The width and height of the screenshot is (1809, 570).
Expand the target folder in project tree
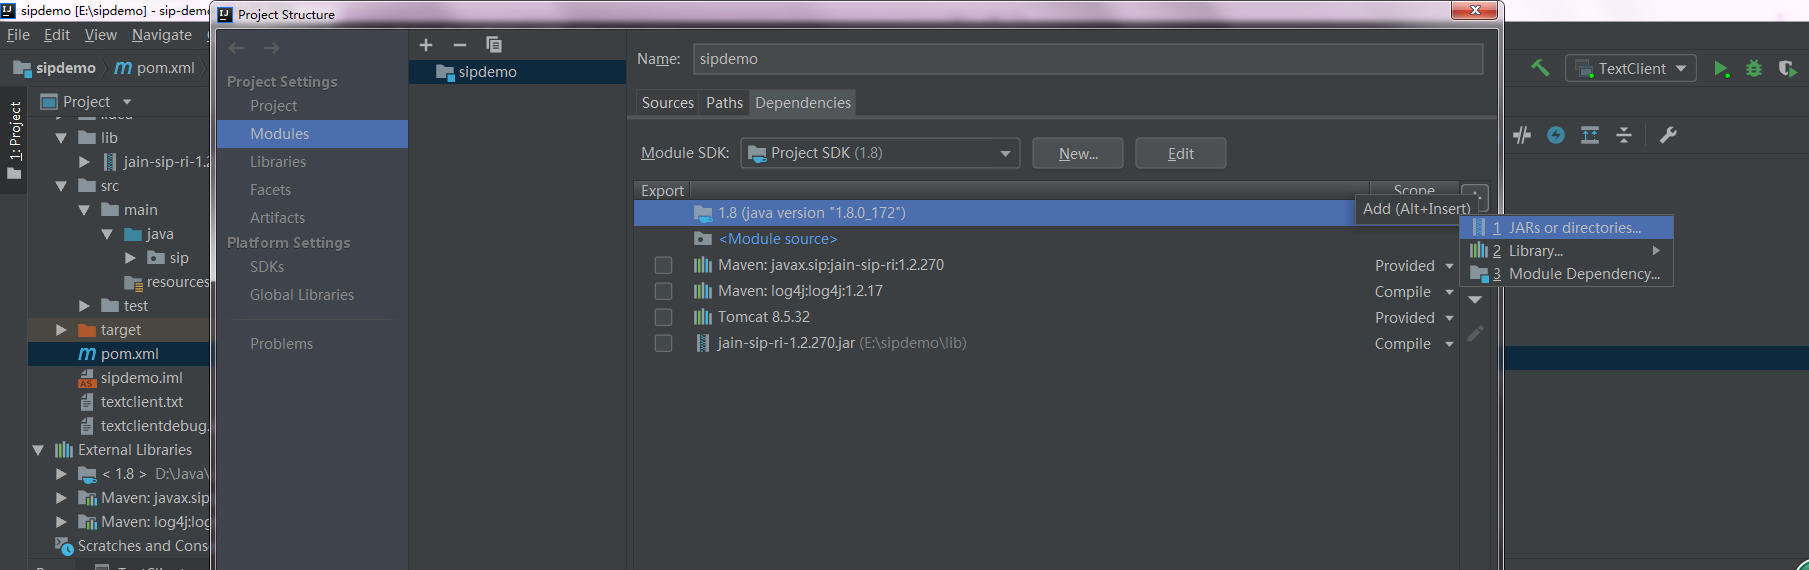coord(61,330)
